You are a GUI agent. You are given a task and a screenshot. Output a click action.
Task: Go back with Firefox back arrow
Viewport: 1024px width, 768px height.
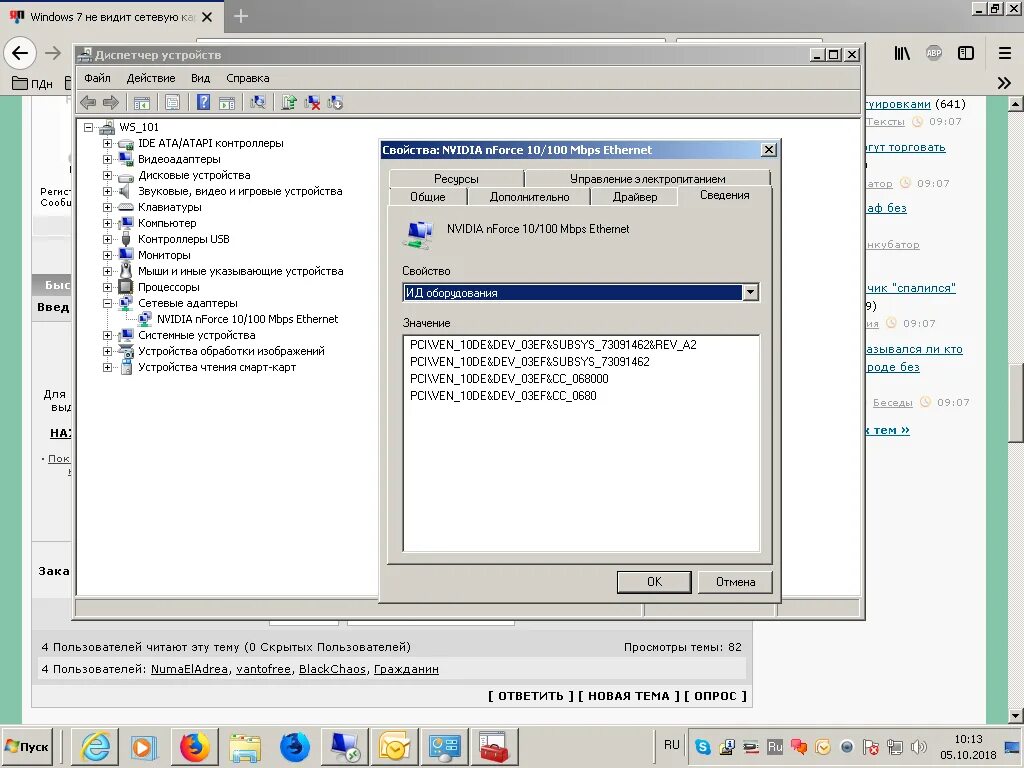pos(20,52)
